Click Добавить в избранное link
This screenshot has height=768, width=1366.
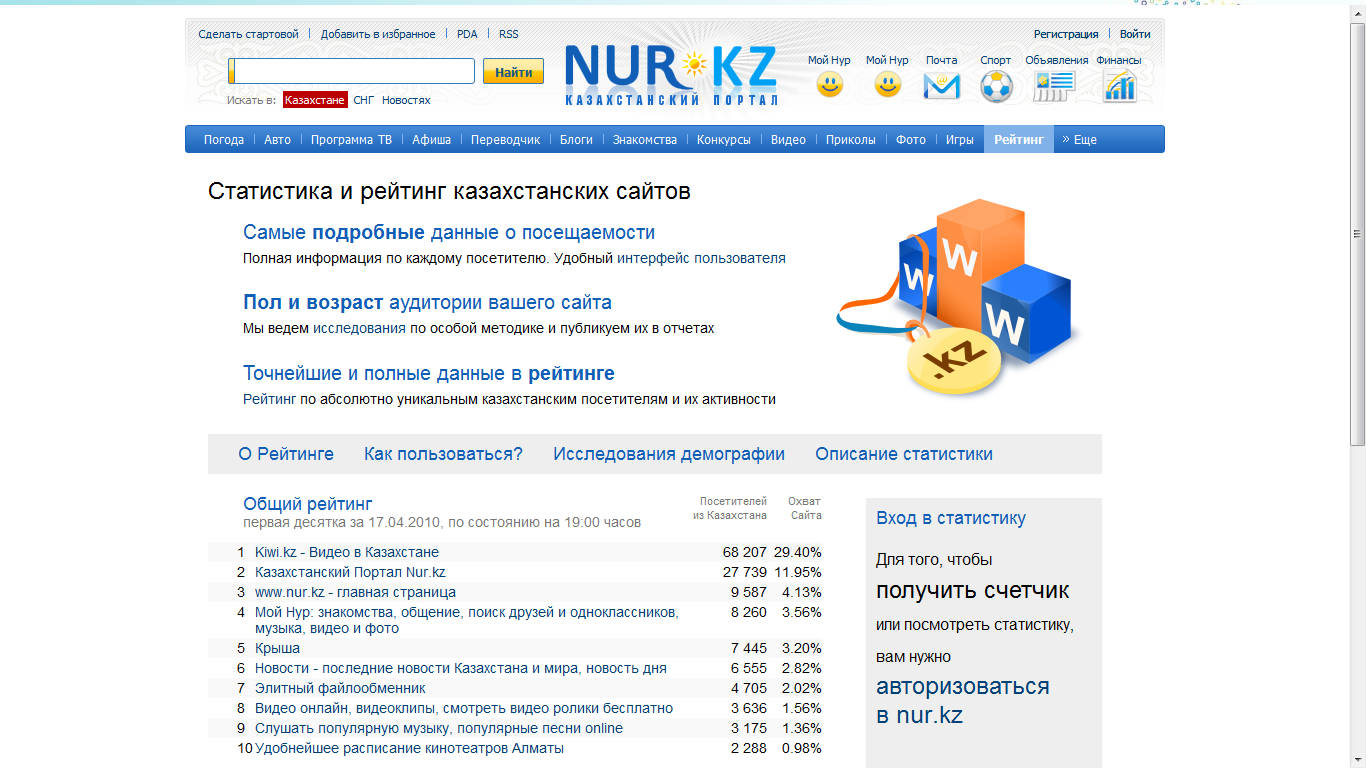(x=378, y=34)
